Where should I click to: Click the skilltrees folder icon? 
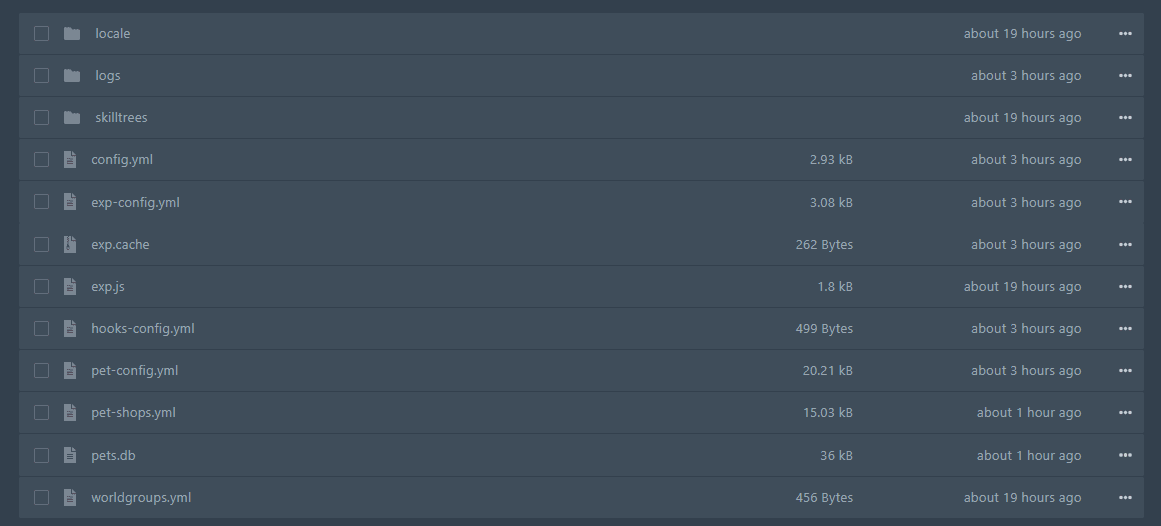click(71, 117)
